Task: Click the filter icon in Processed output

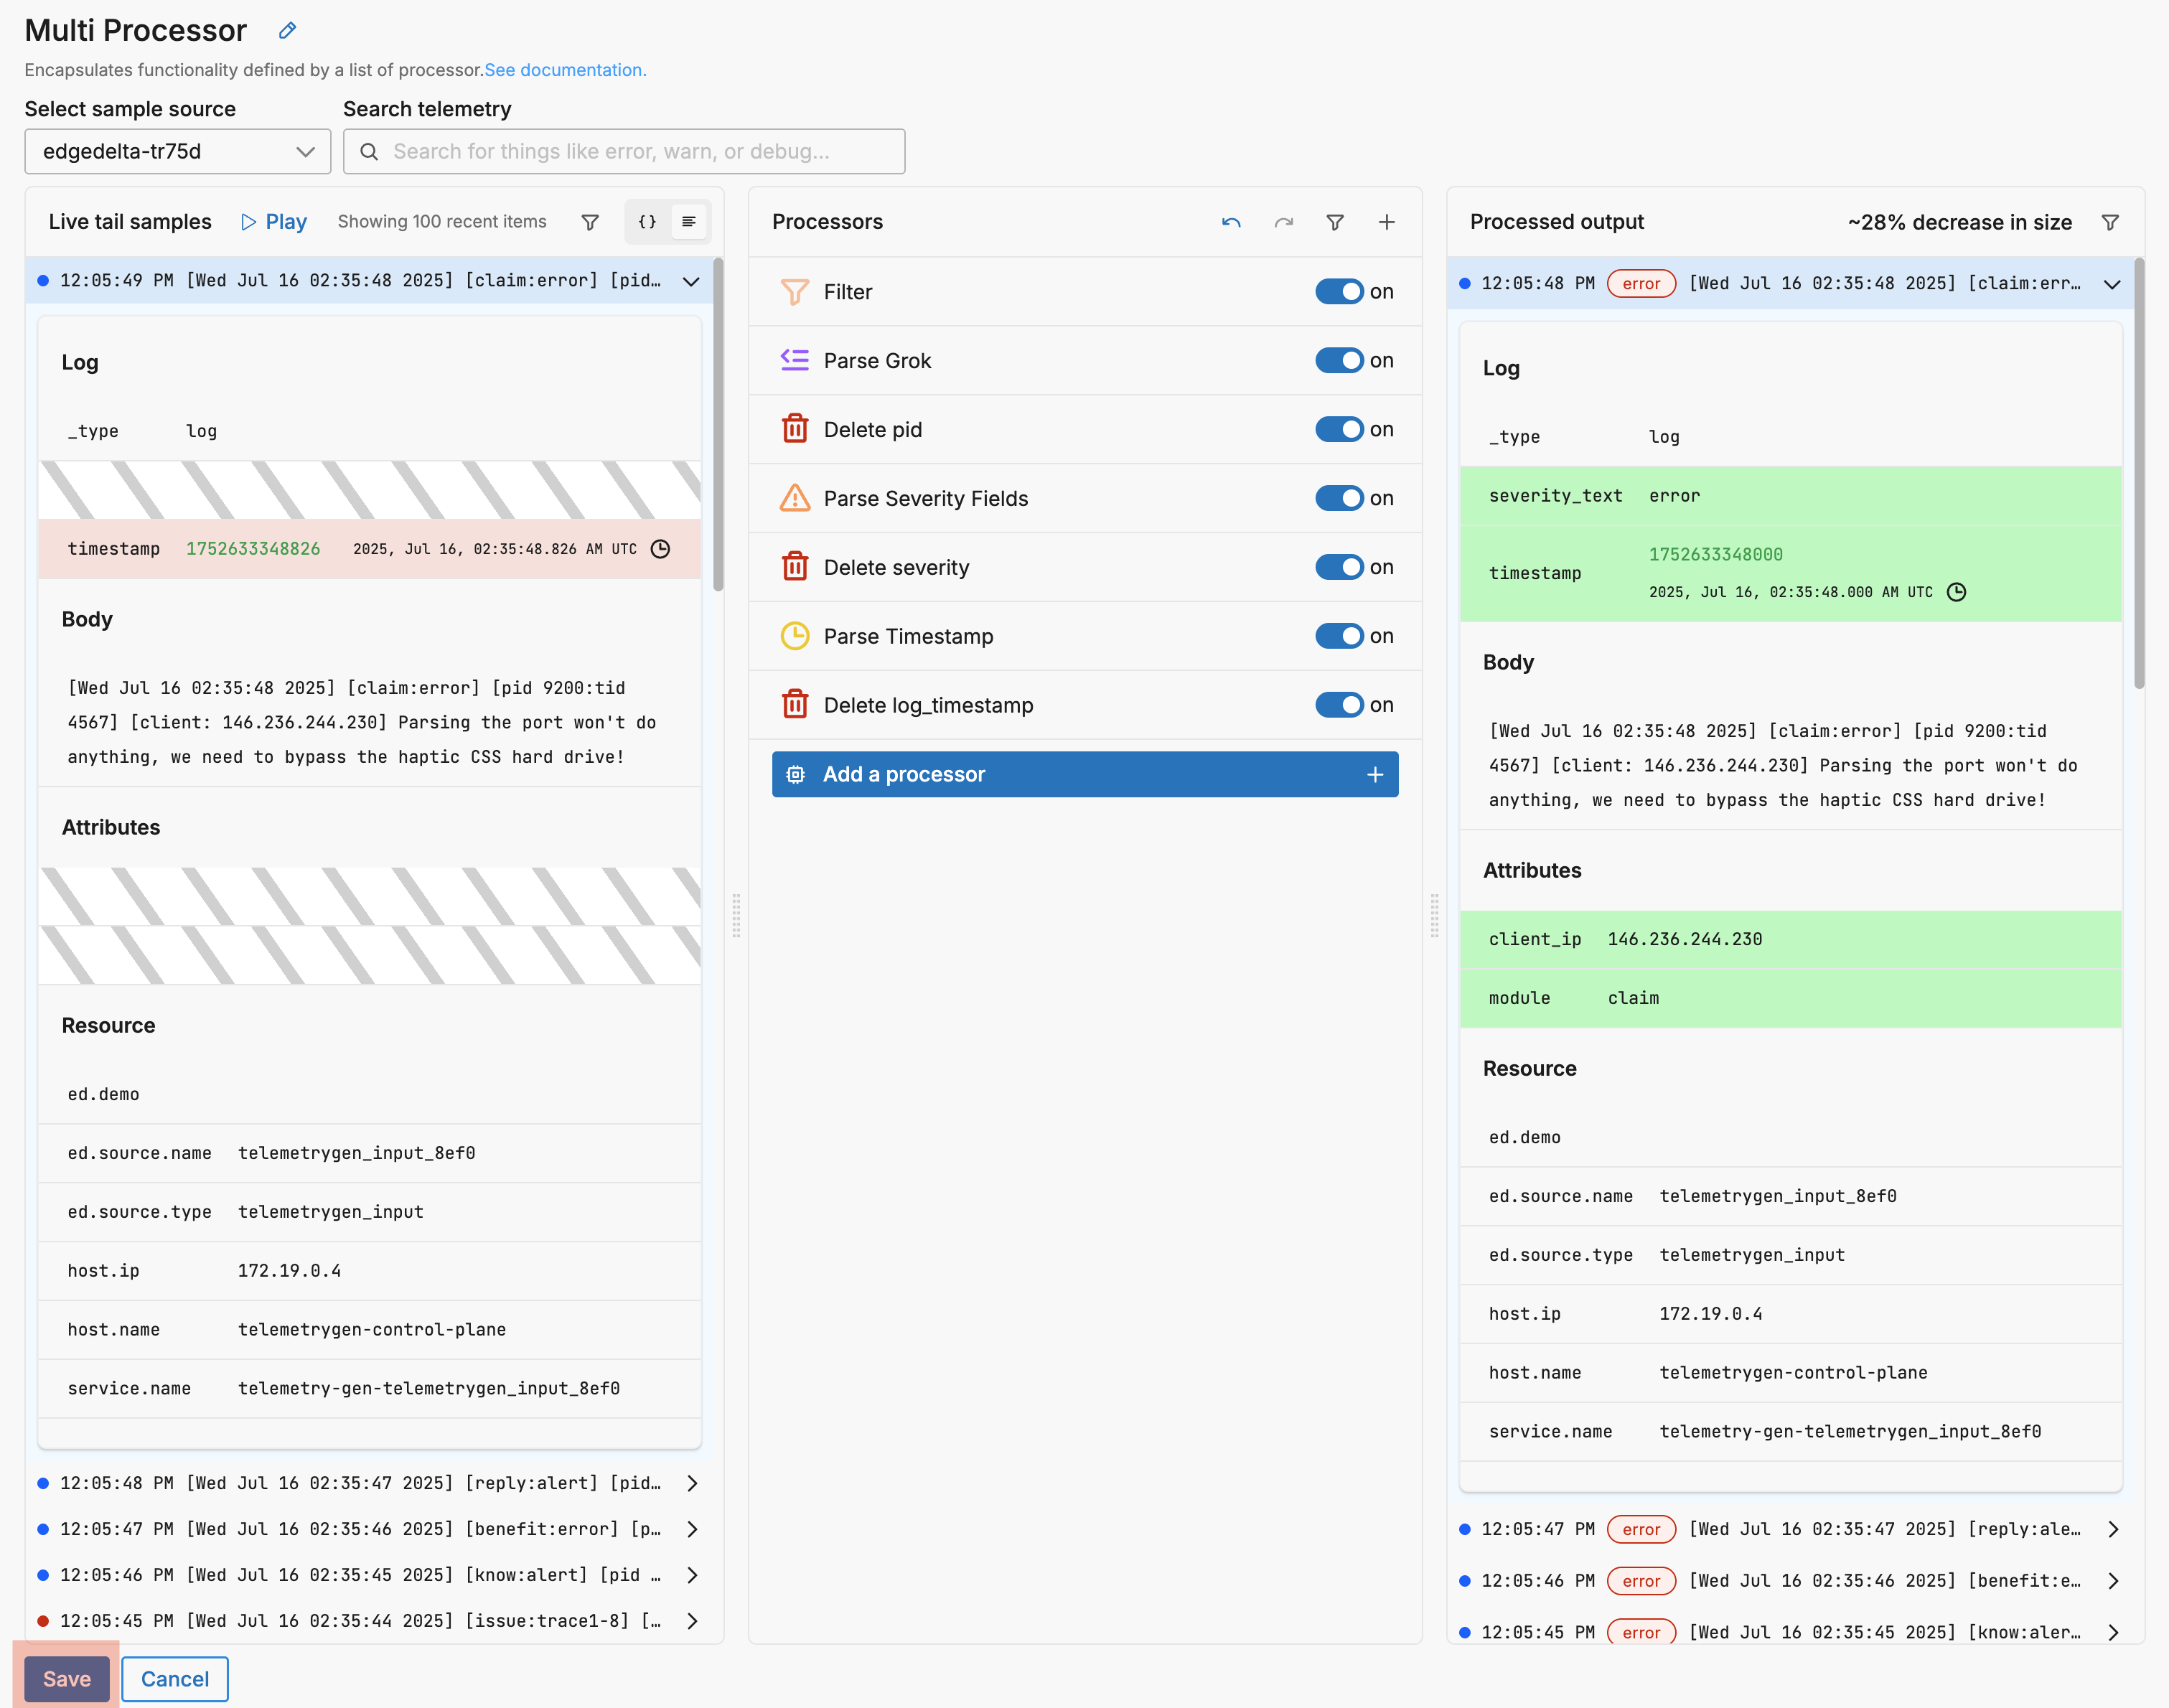Action: [x=2110, y=222]
